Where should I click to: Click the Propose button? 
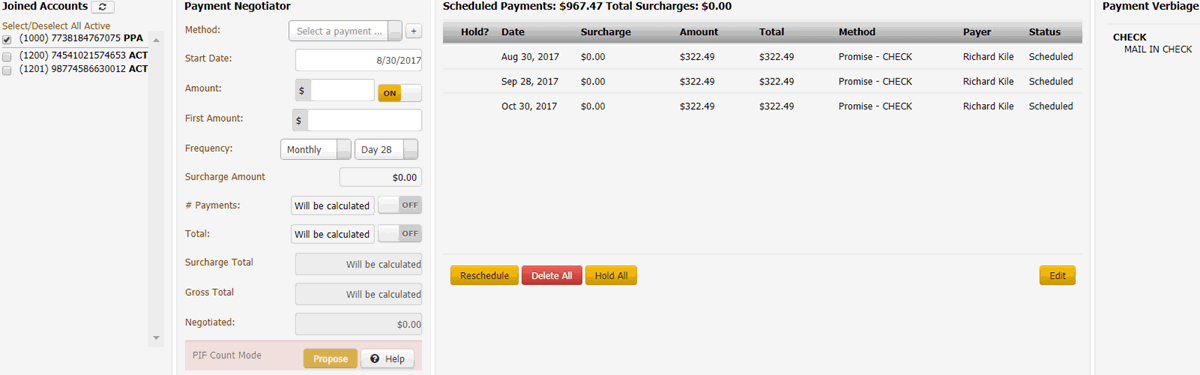pos(330,359)
